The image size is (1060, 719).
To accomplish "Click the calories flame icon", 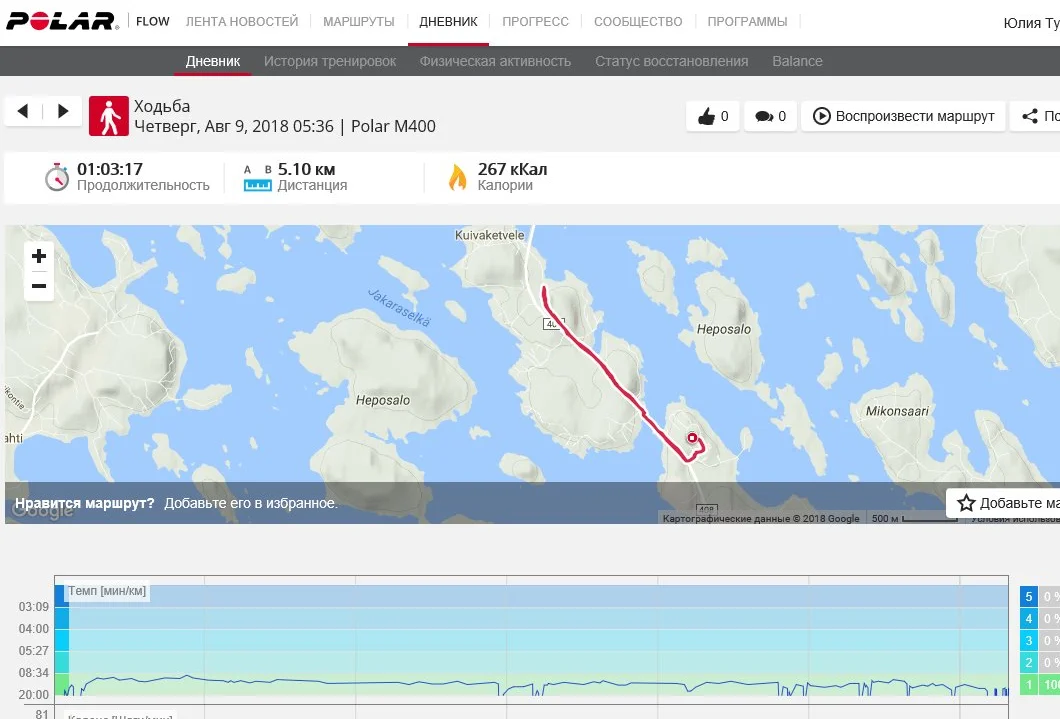I will (458, 177).
